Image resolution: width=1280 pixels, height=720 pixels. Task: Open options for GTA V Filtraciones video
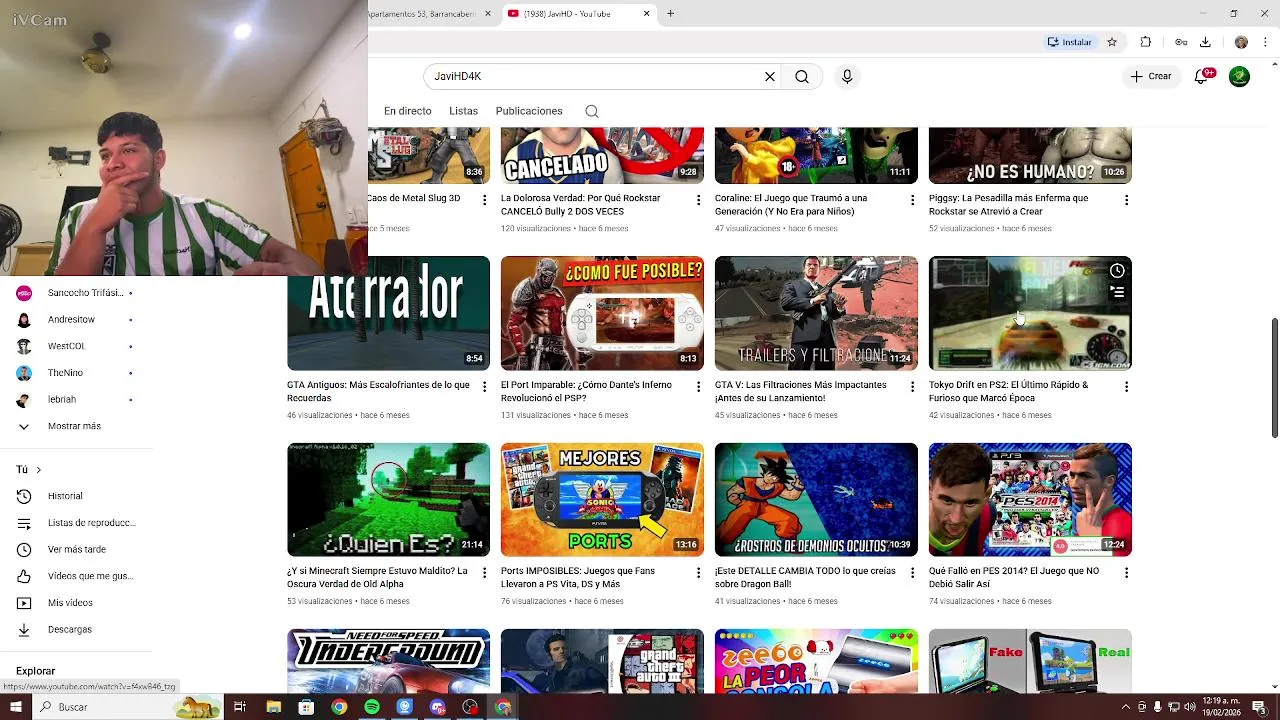point(912,387)
